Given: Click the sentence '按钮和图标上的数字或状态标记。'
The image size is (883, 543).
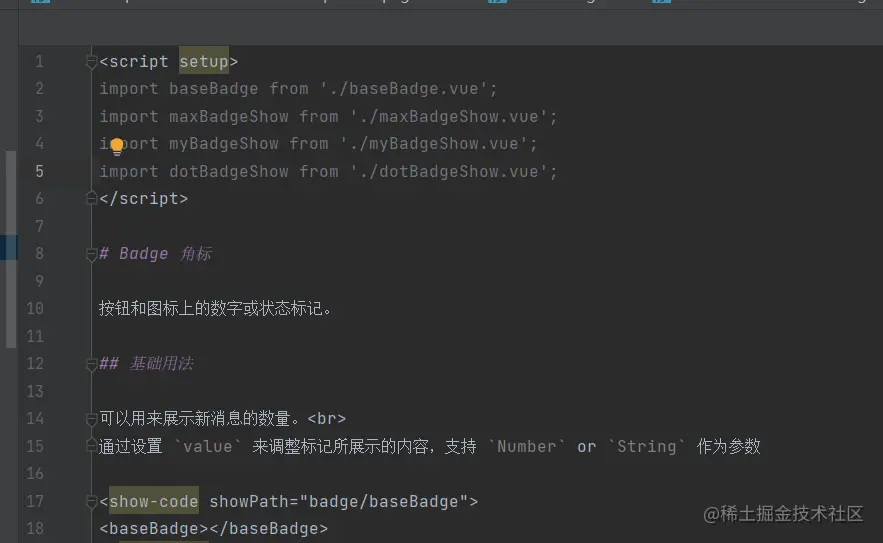Looking at the screenshot, I should (215, 308).
